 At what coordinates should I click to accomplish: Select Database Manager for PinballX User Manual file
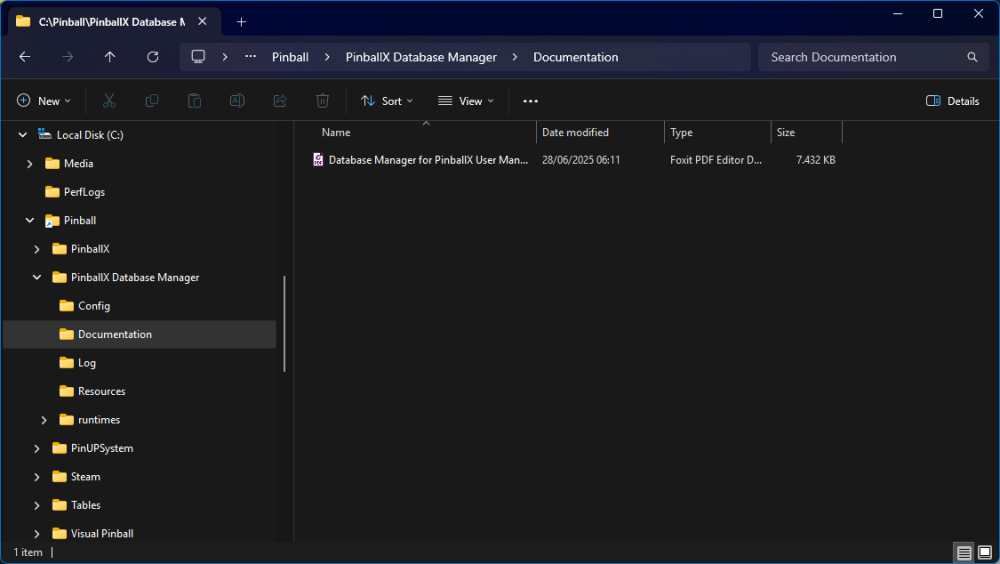coord(429,160)
